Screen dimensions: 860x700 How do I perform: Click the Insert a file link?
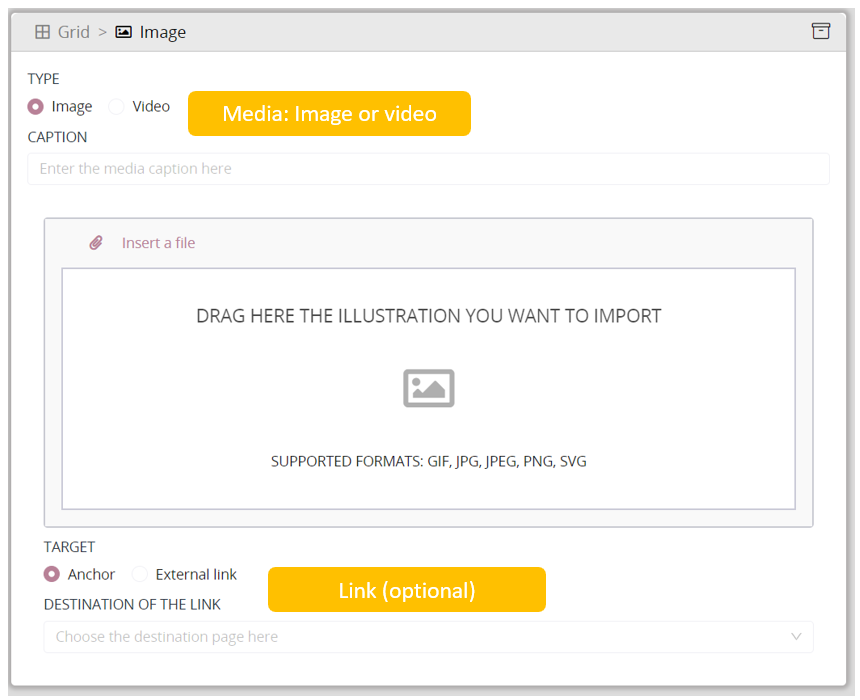click(x=158, y=243)
